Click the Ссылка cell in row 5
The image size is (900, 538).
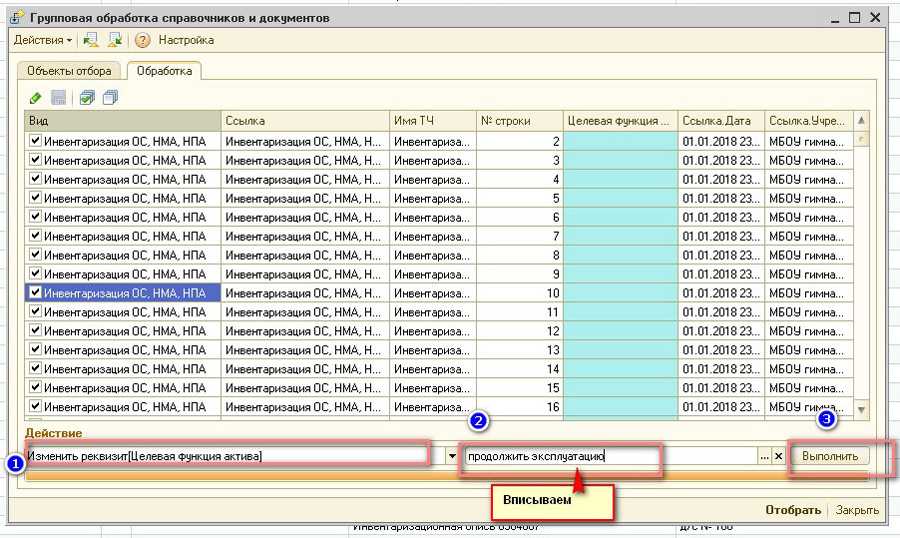[x=305, y=198]
